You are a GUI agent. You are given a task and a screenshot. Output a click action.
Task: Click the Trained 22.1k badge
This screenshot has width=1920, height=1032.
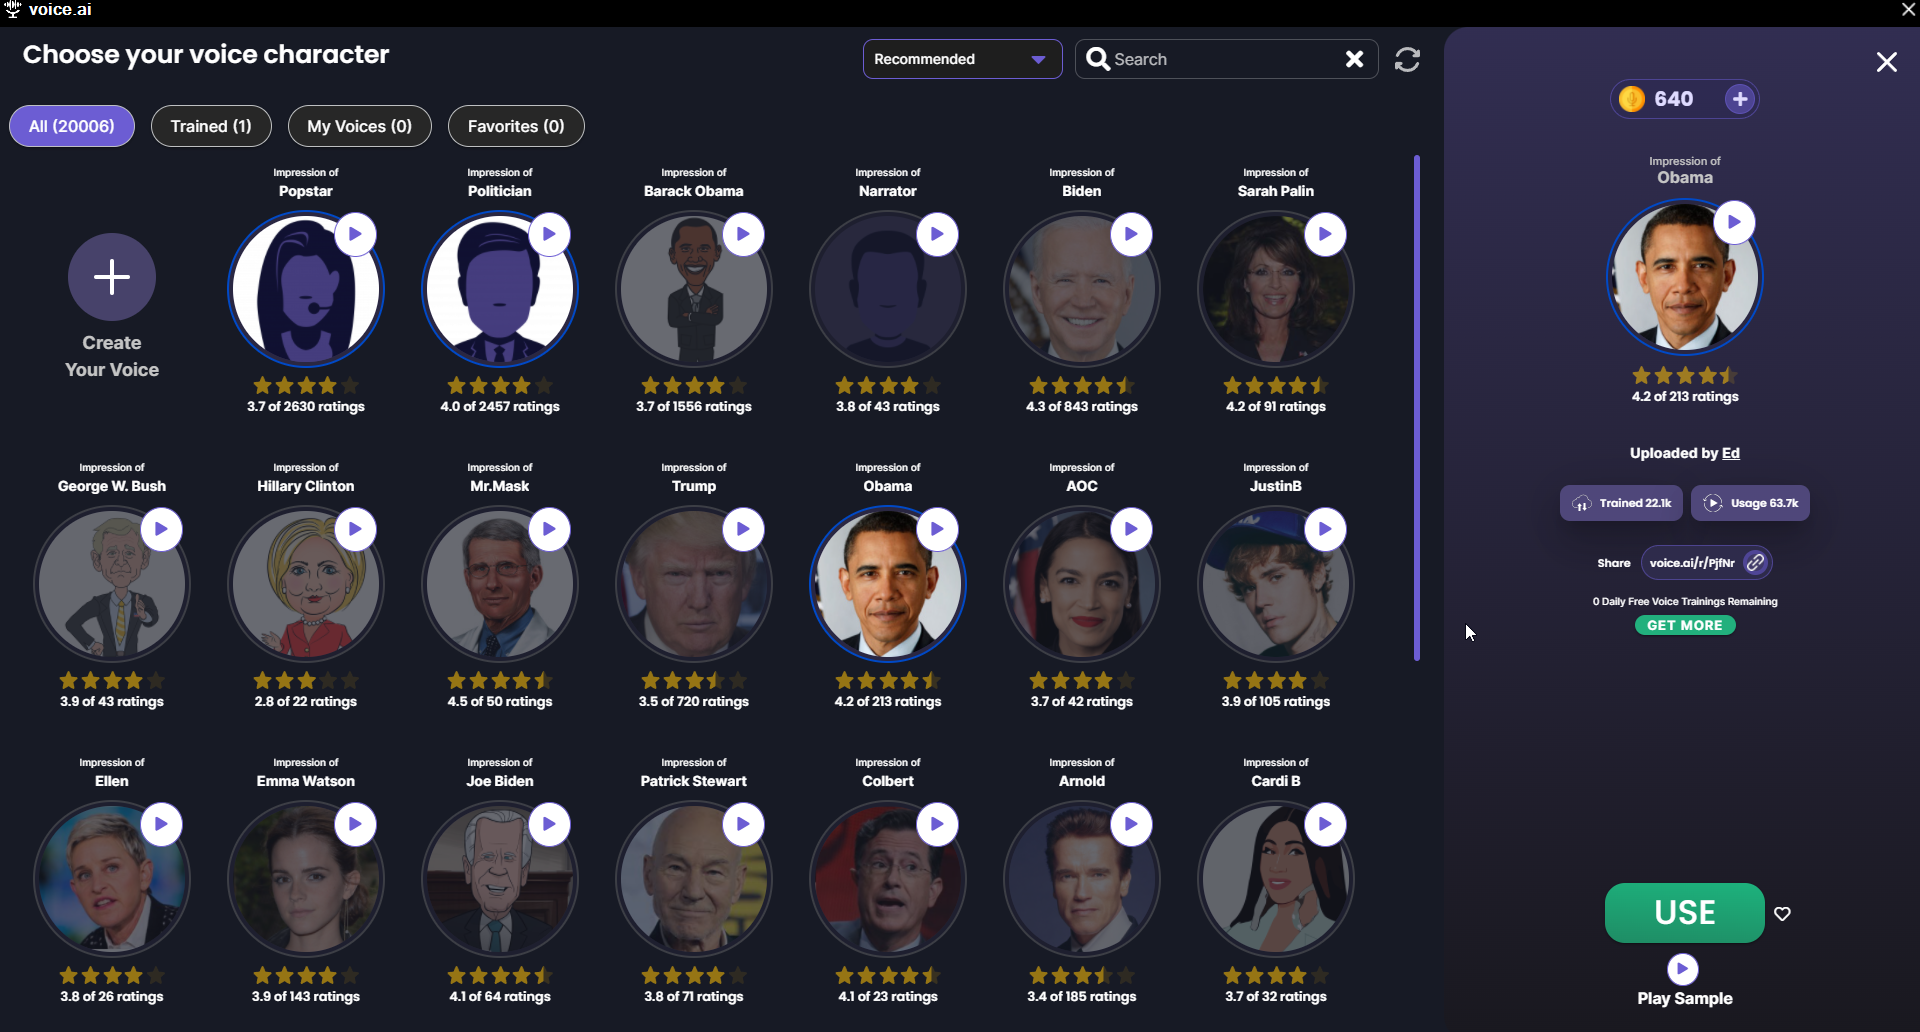pyautogui.click(x=1621, y=503)
